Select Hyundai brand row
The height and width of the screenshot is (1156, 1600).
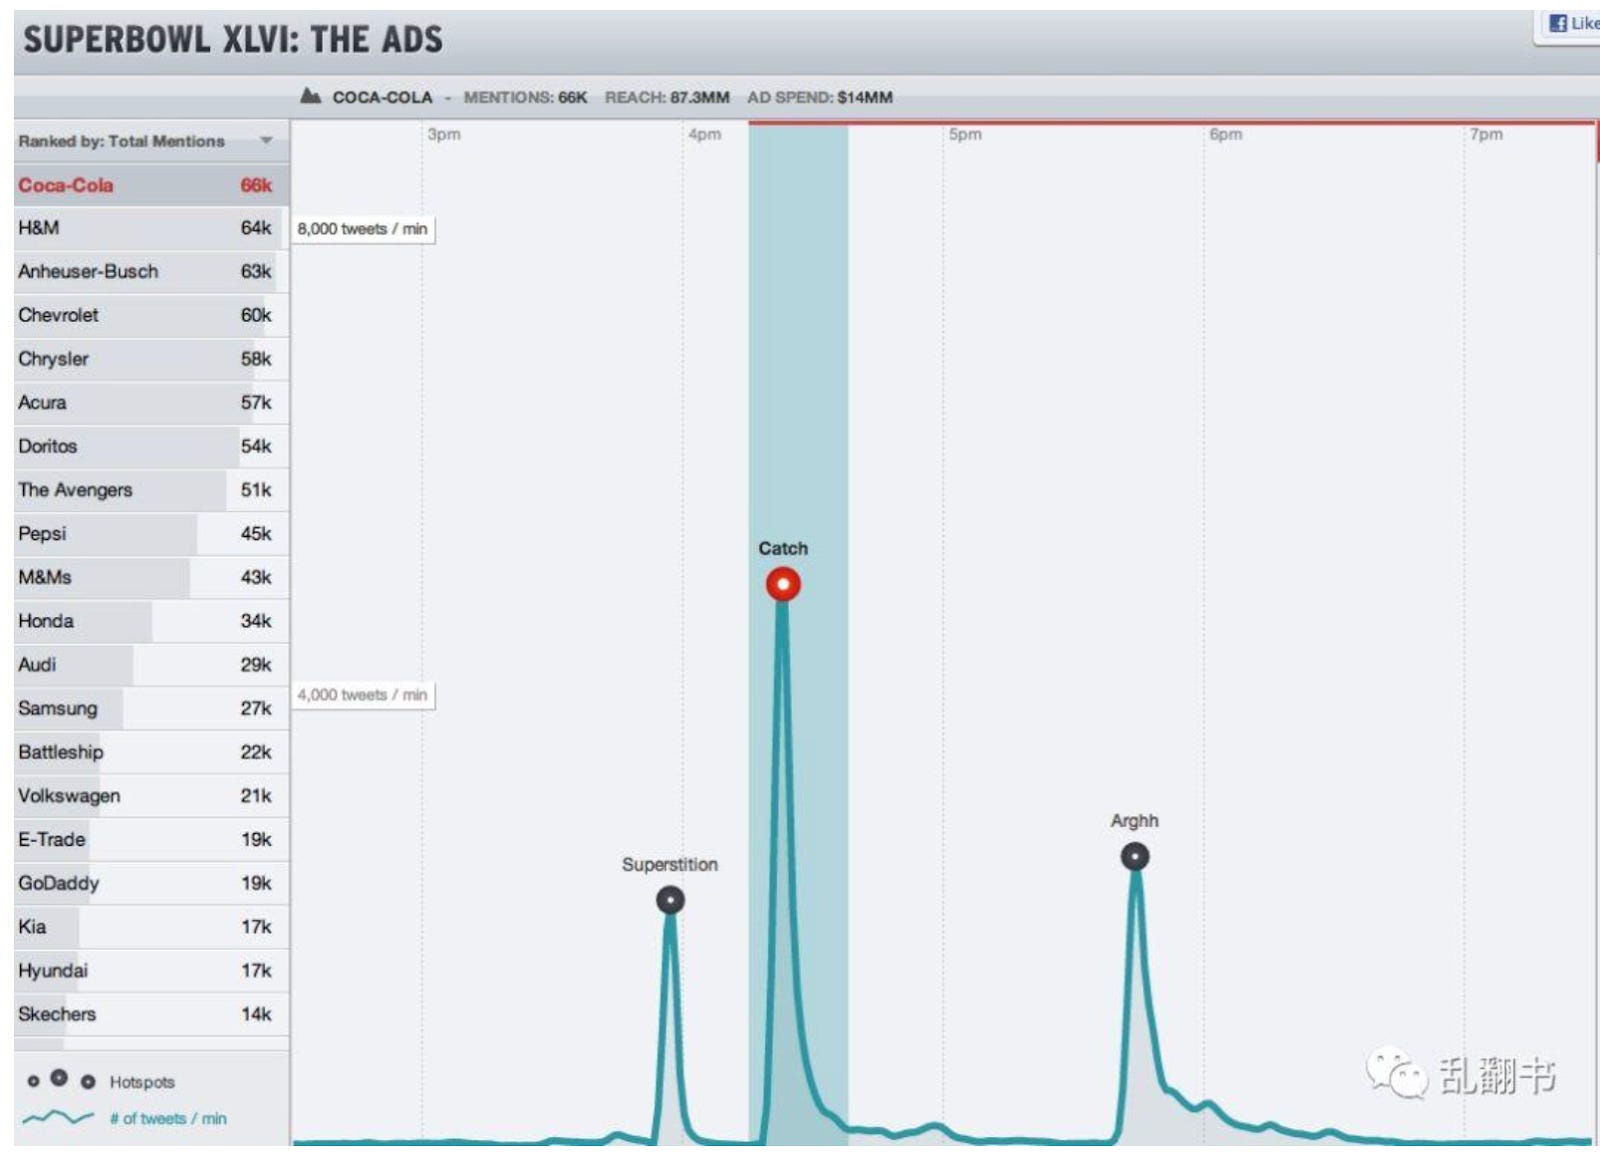pyautogui.click(x=151, y=970)
